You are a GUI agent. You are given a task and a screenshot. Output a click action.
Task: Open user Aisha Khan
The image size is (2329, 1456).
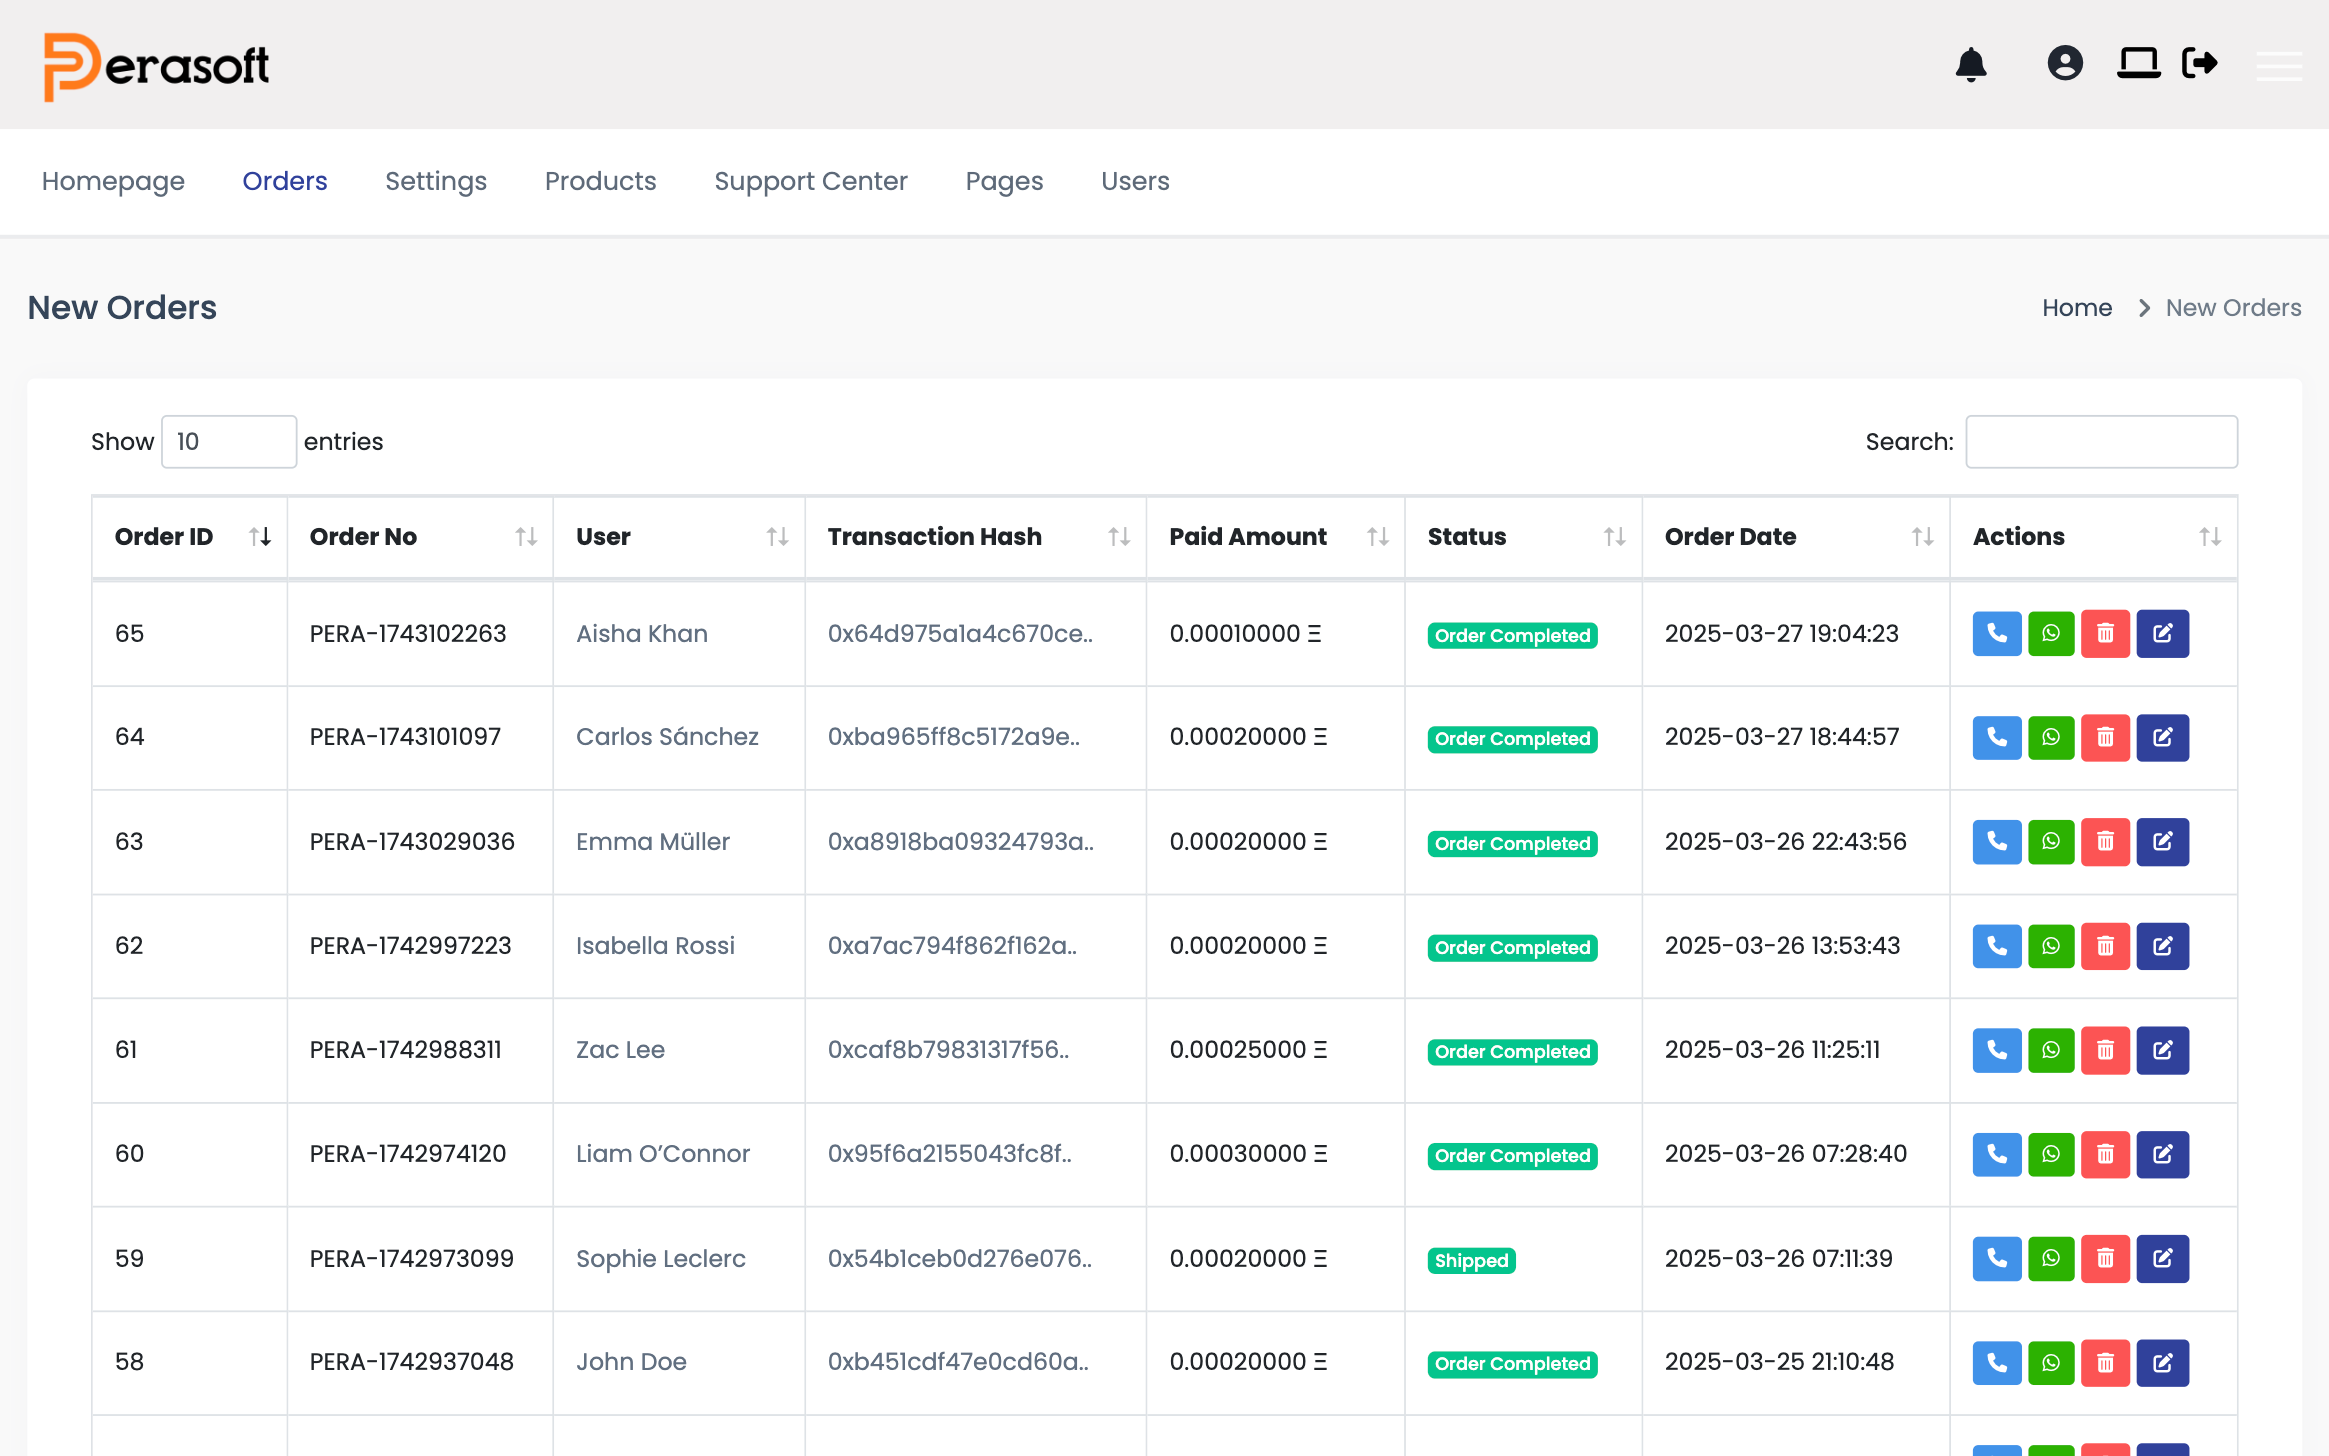coord(642,634)
